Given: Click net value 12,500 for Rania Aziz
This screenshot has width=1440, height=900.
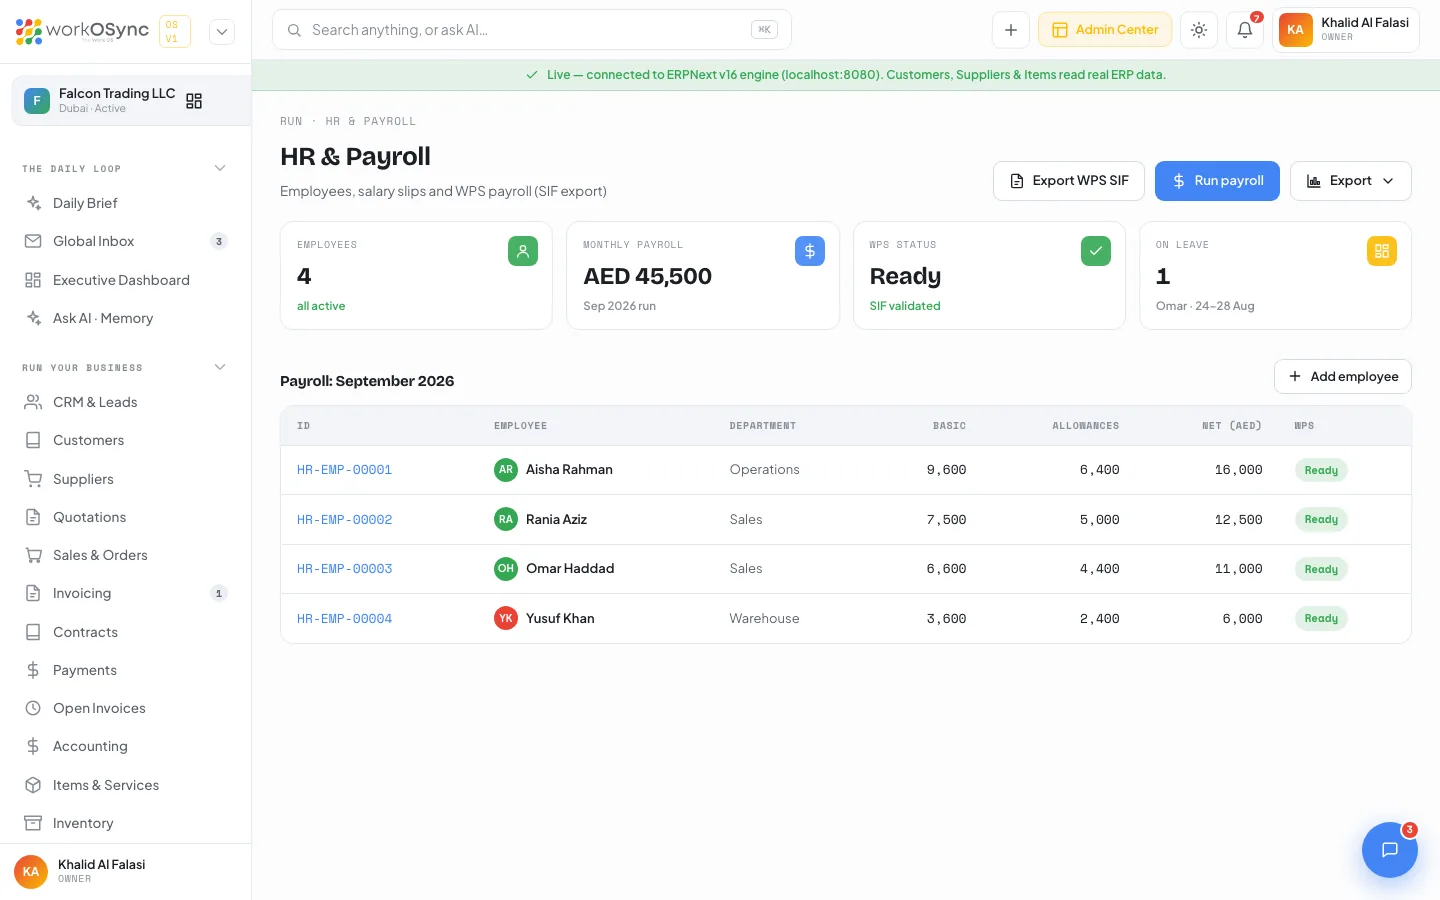Looking at the screenshot, I should (1238, 520).
